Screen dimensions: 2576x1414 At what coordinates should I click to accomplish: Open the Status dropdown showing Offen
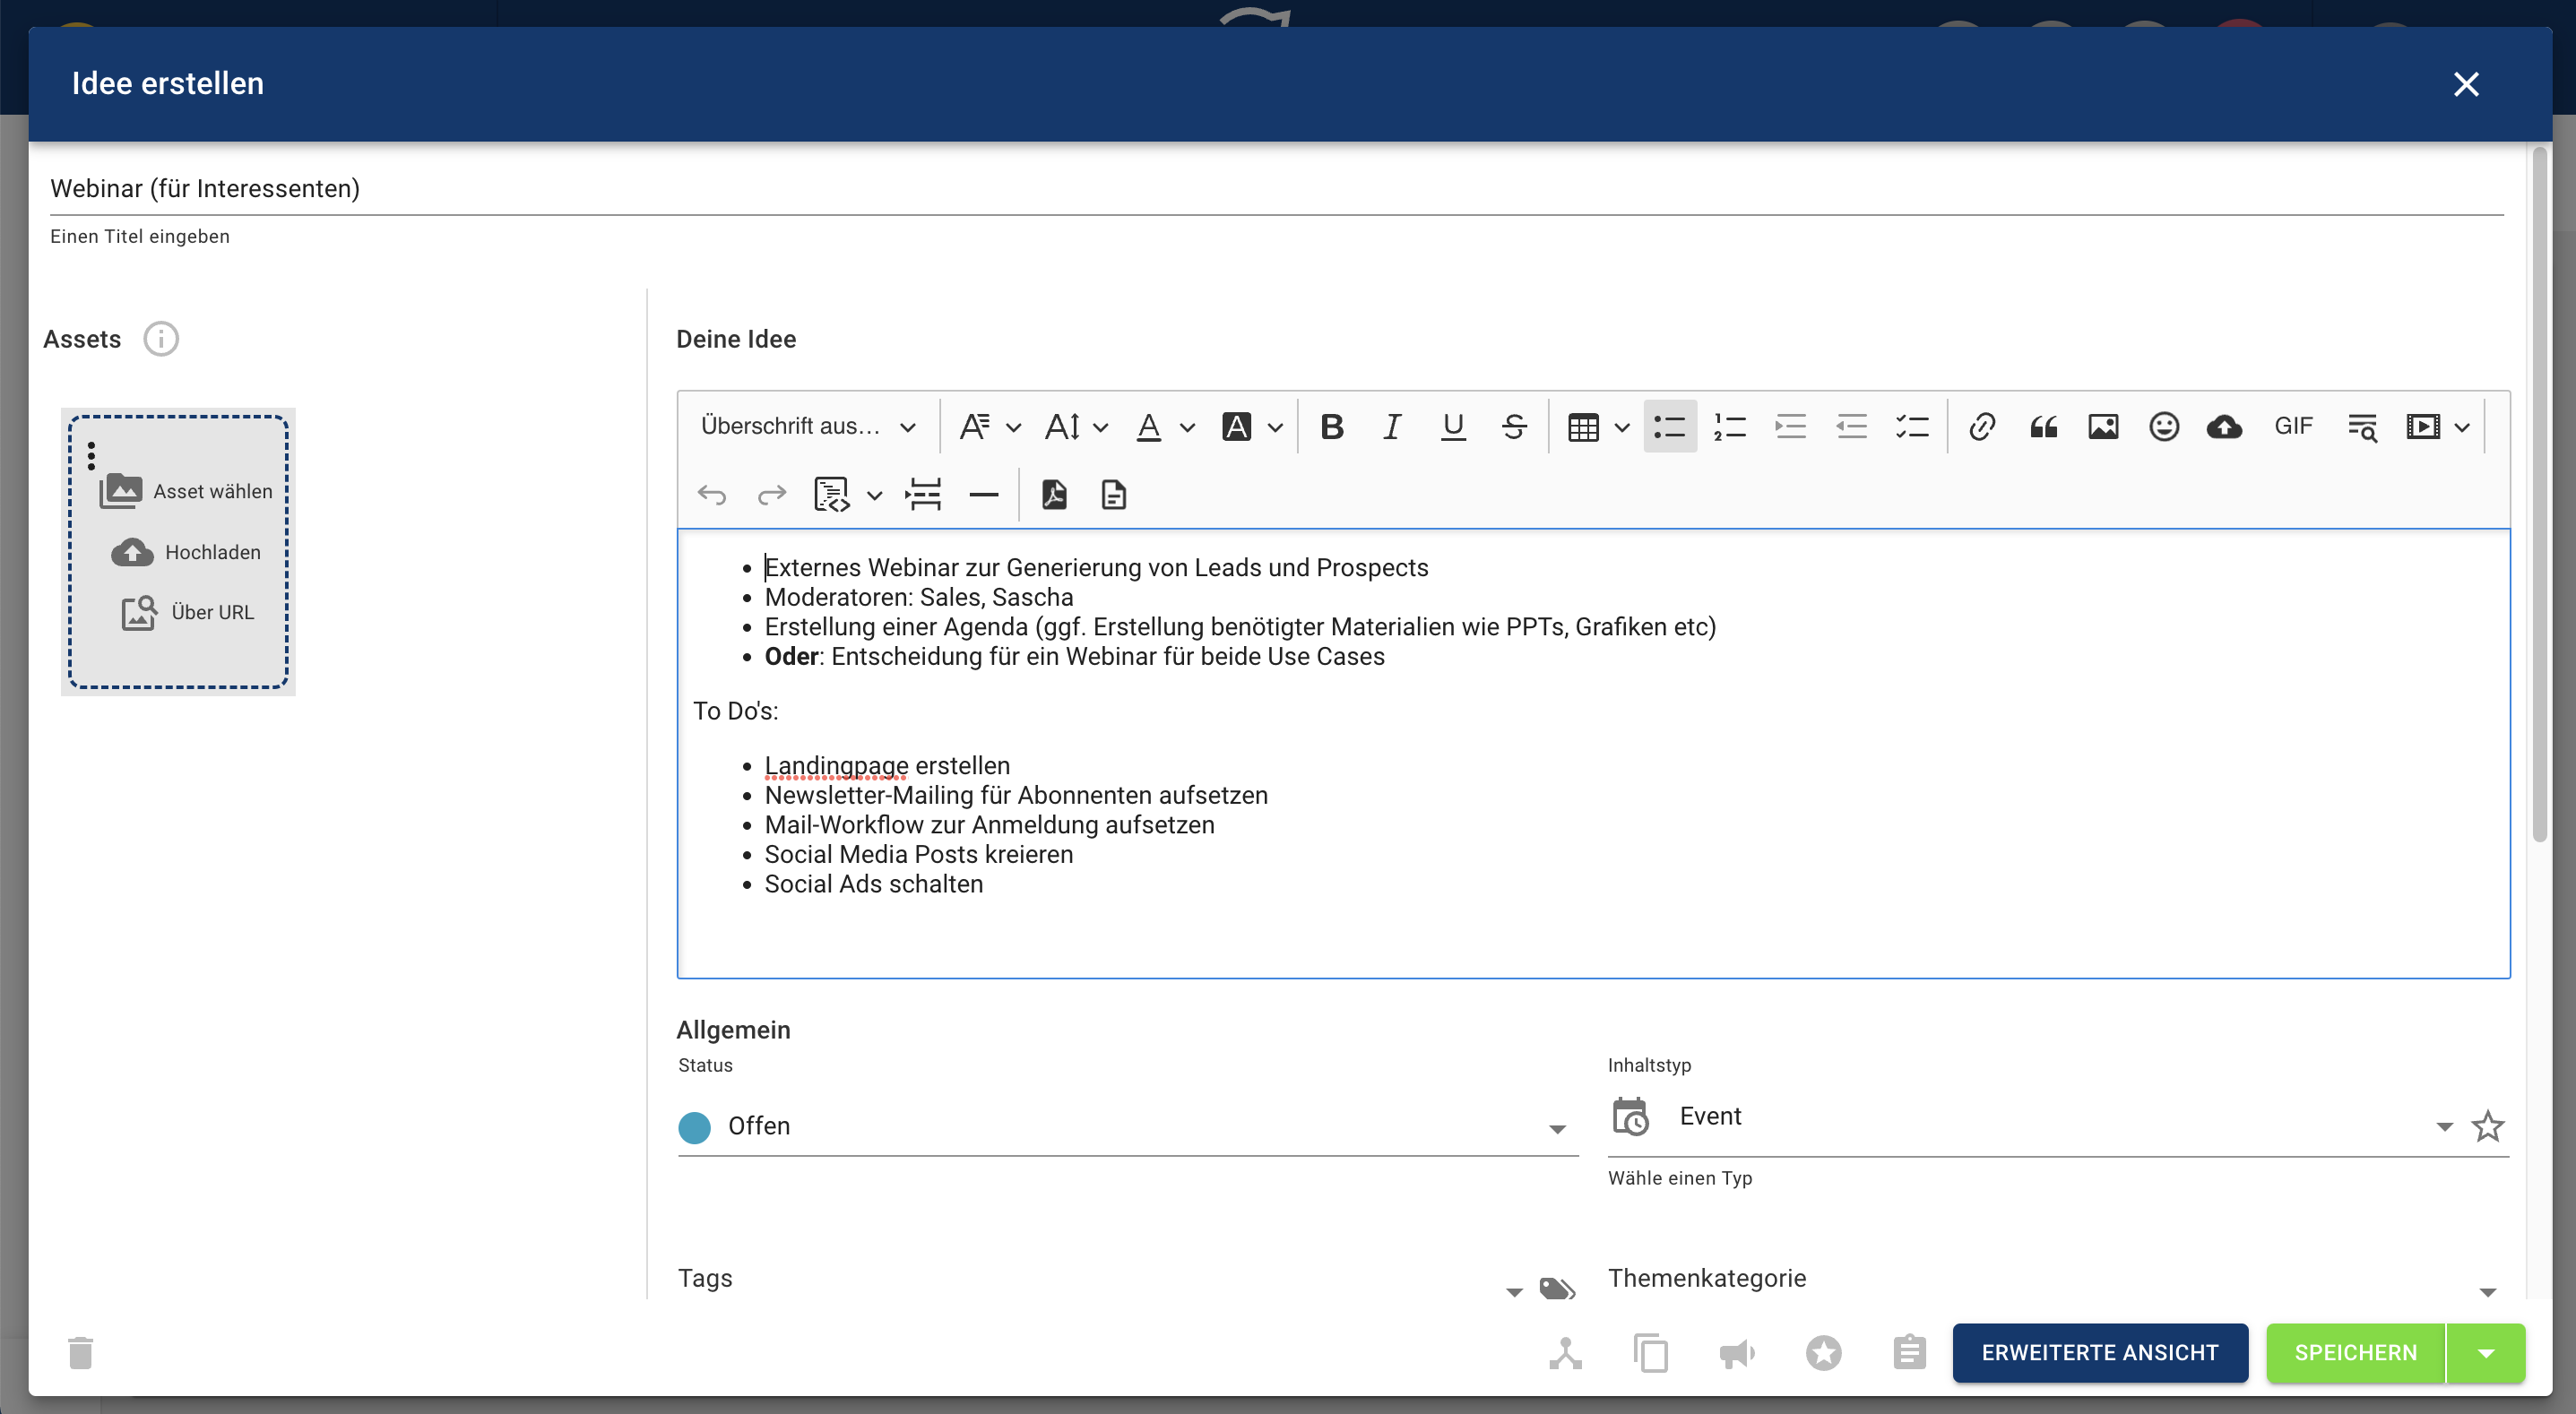click(x=1128, y=1127)
